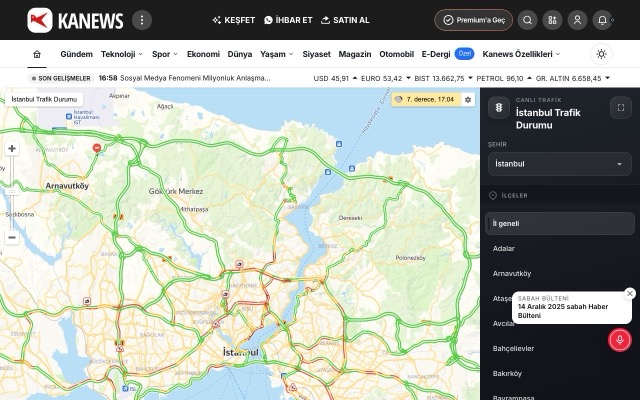Expand the traffic panel to fullscreen

coord(621,107)
